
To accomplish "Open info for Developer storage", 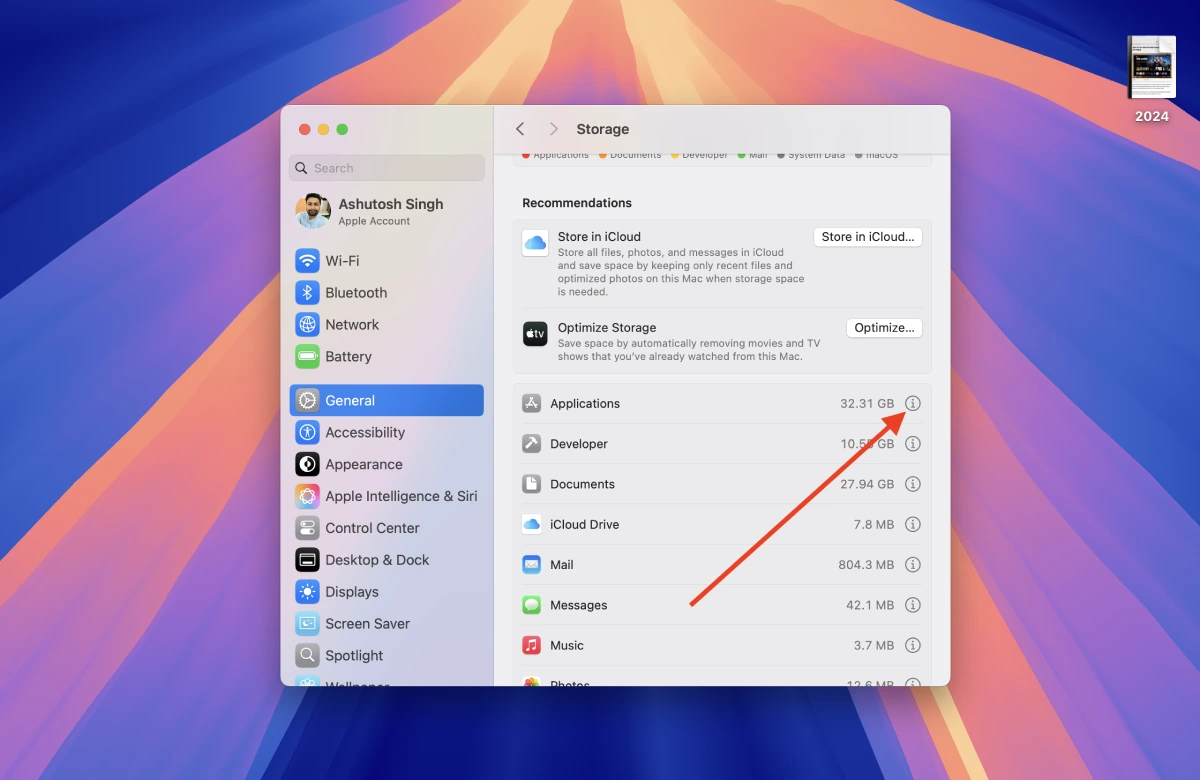I will point(913,444).
